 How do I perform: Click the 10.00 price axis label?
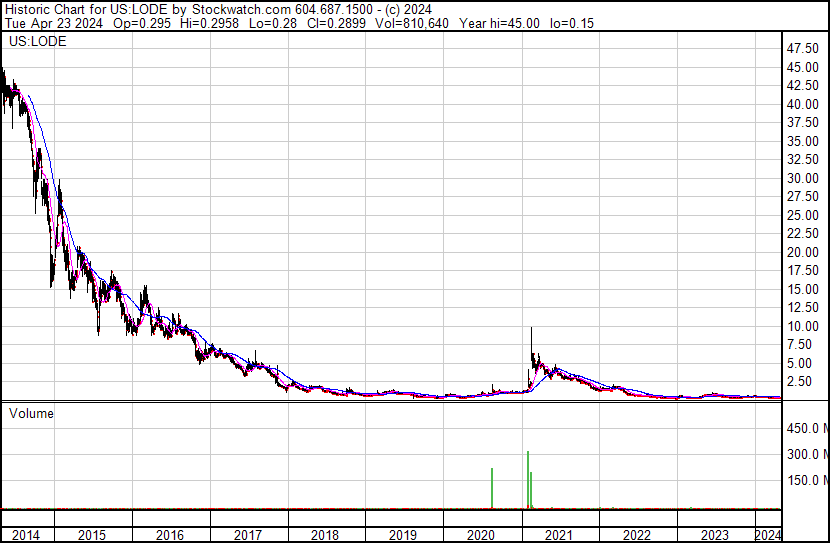[x=804, y=327]
